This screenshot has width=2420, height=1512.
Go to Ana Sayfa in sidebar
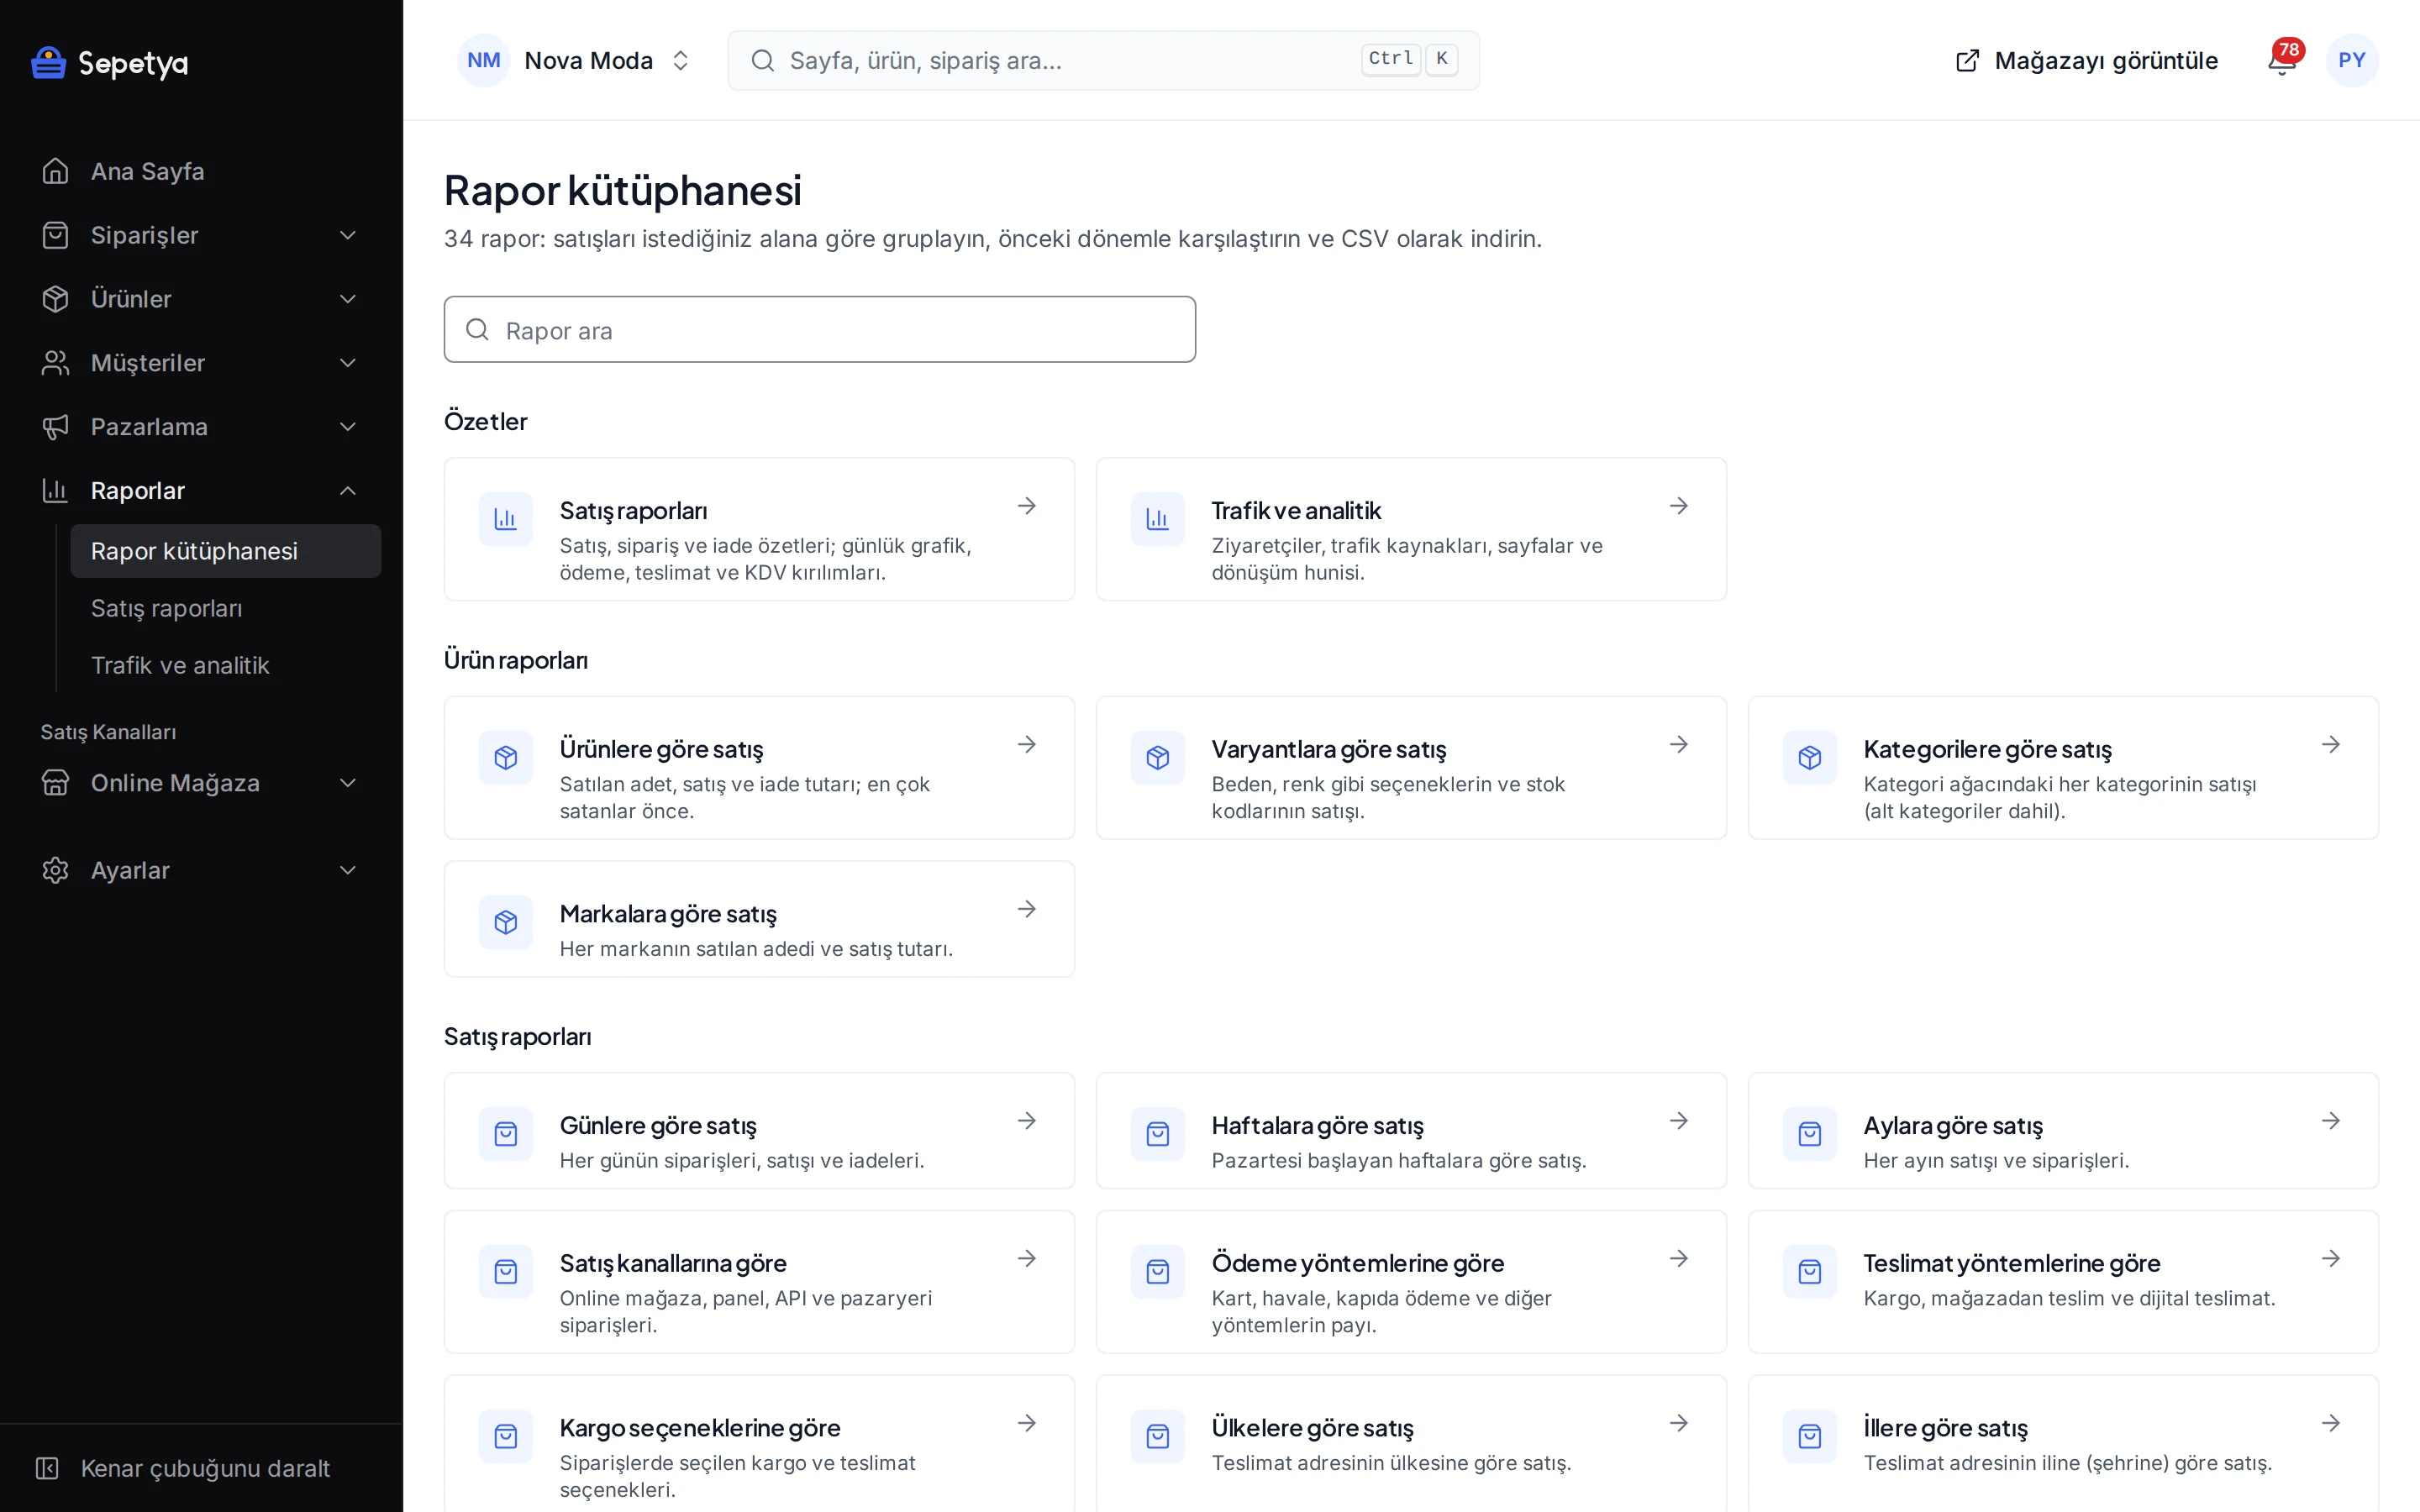(x=202, y=171)
